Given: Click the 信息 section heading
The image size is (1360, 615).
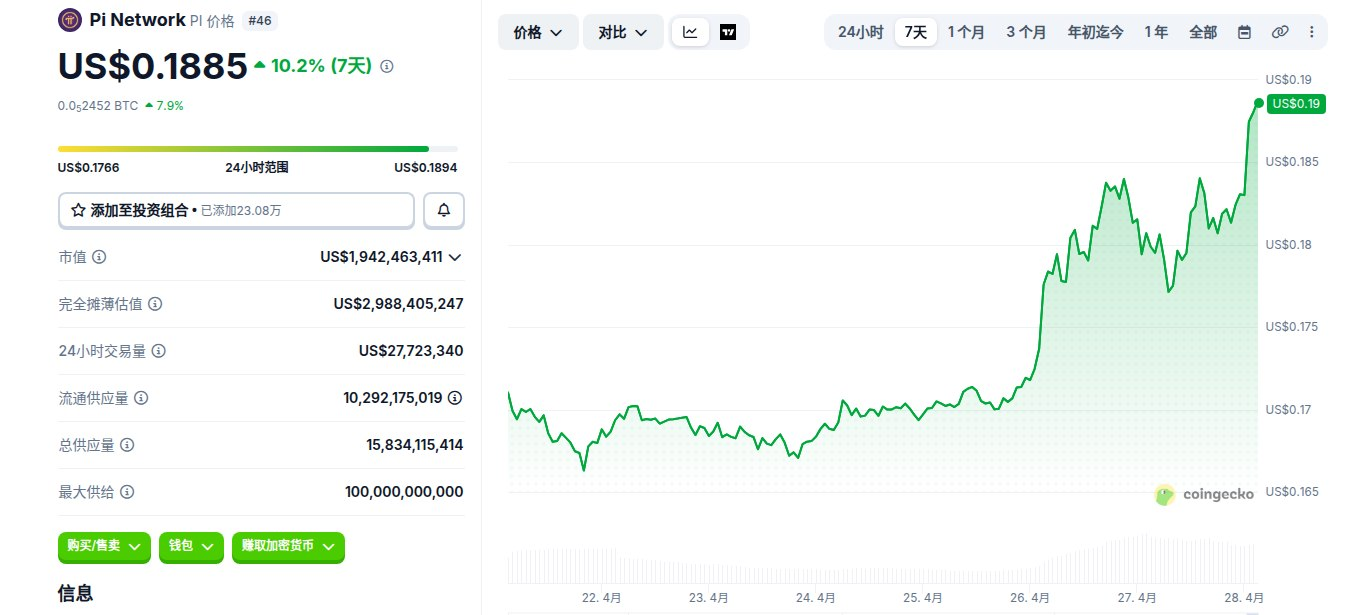Looking at the screenshot, I should tap(76, 593).
